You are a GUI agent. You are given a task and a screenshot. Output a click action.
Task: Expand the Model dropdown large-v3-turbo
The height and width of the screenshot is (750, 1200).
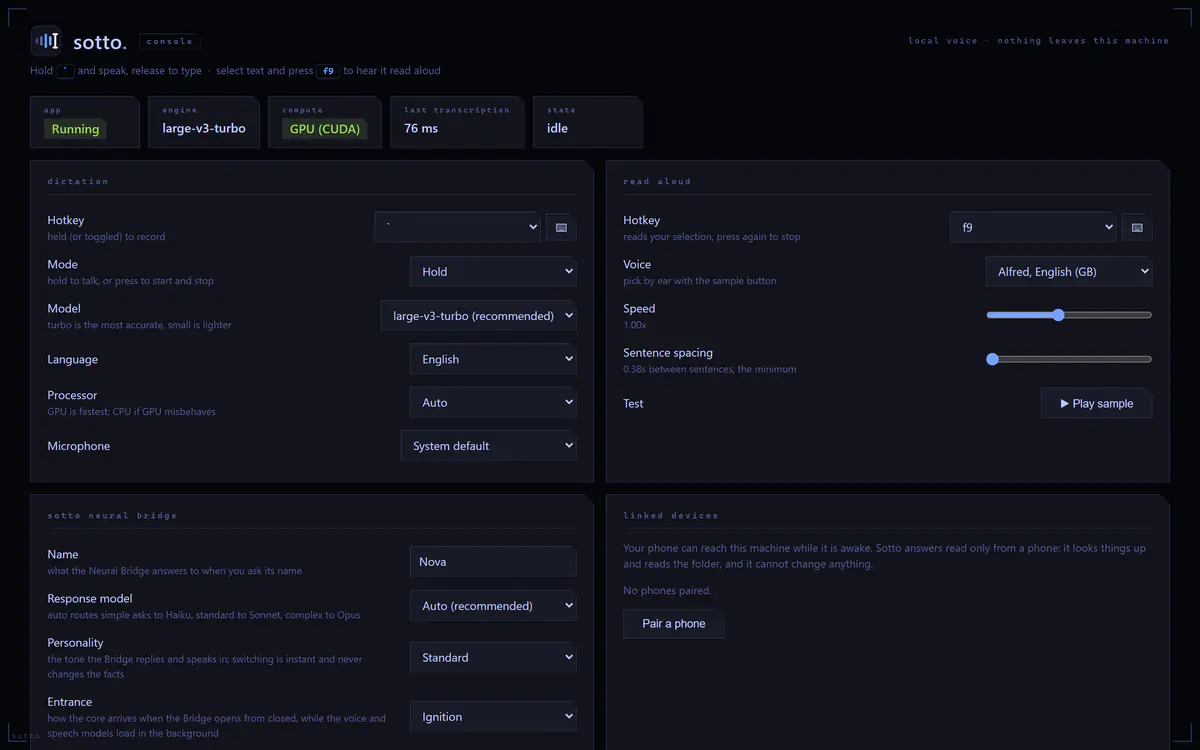click(479, 316)
